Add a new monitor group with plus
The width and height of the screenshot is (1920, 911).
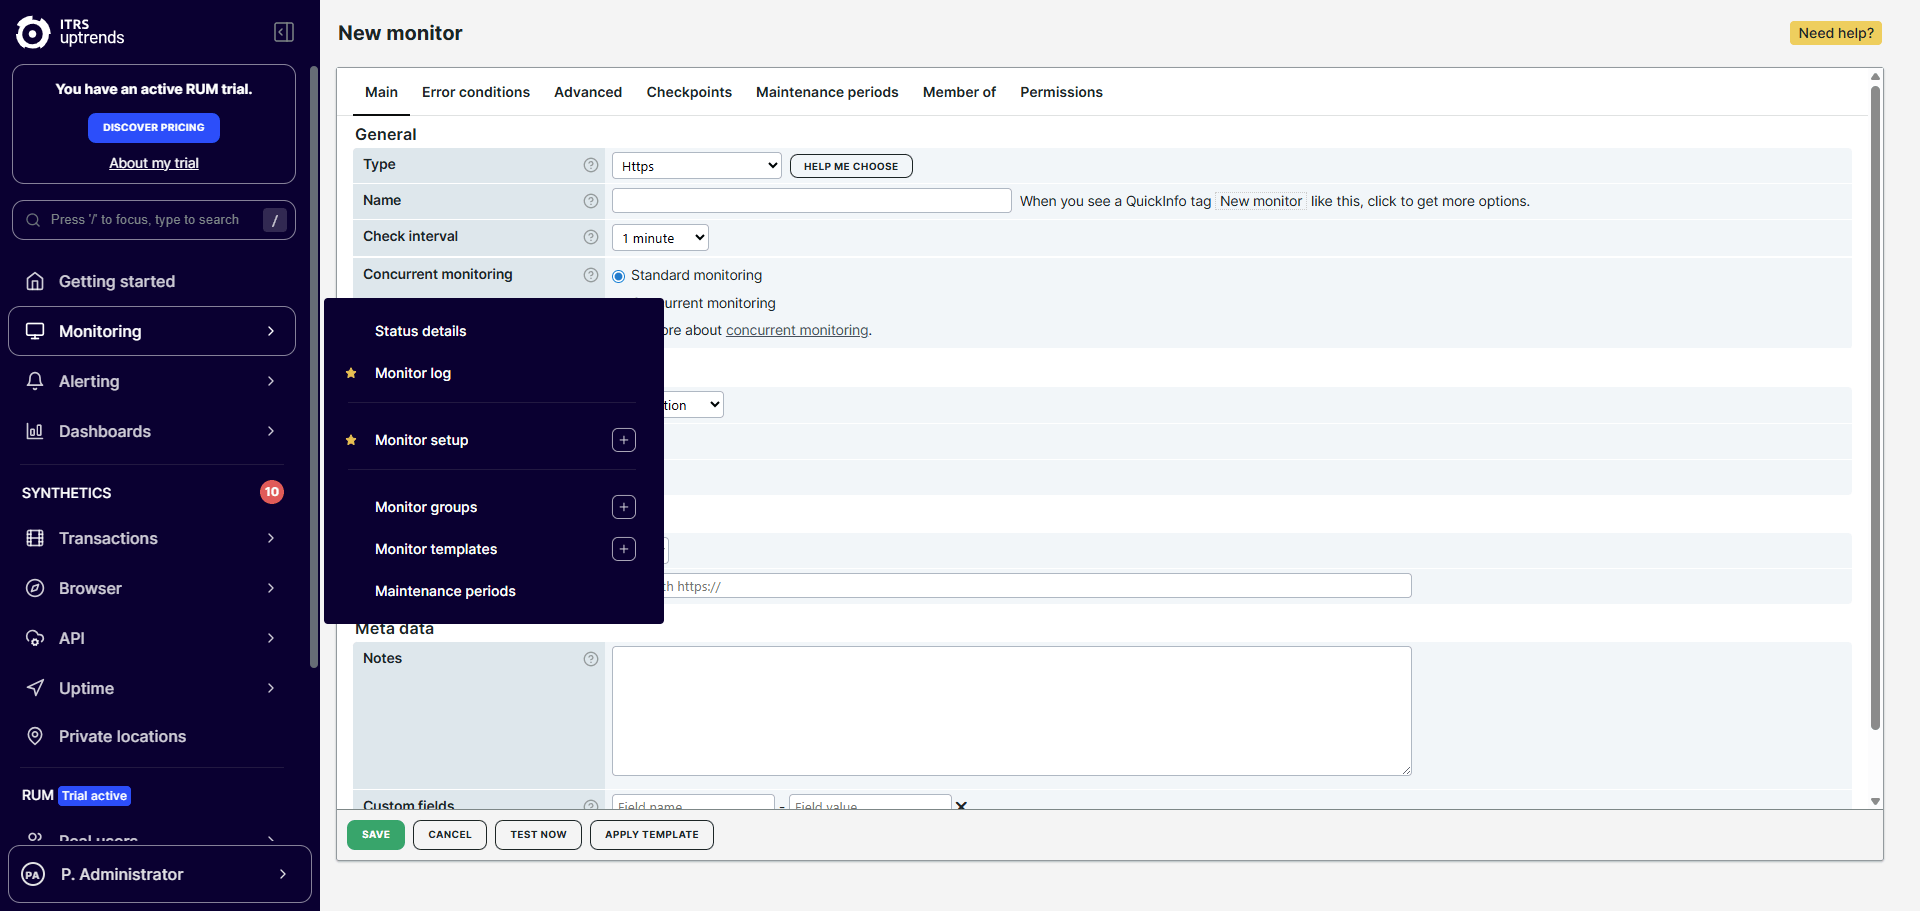pyautogui.click(x=624, y=507)
